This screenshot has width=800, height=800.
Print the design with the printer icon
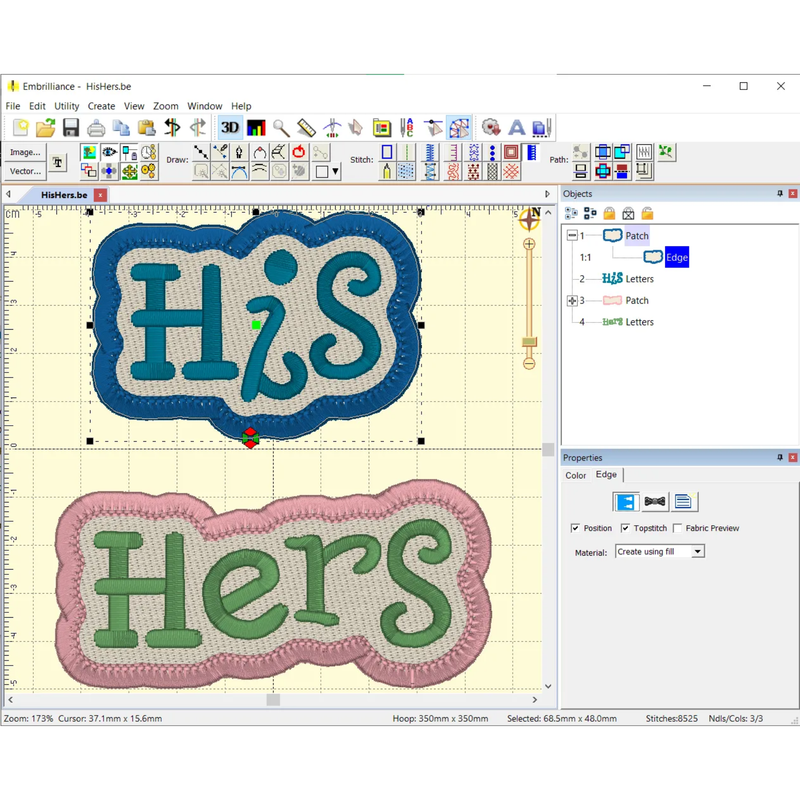96,128
